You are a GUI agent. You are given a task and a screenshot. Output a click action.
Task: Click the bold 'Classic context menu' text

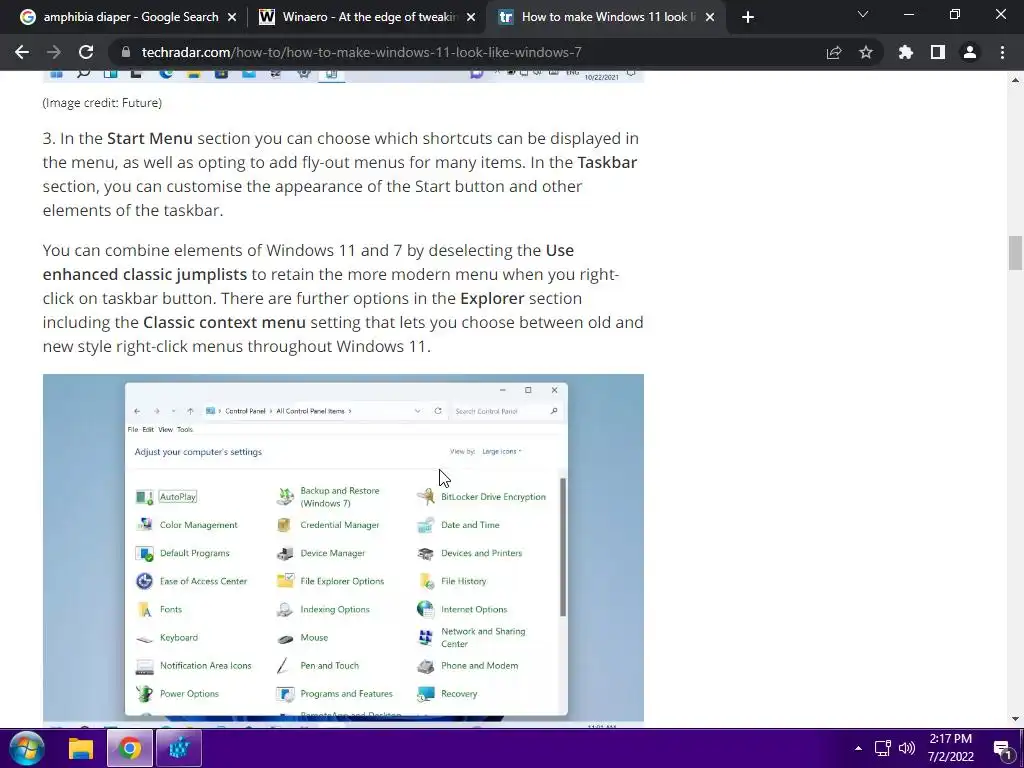(224, 323)
